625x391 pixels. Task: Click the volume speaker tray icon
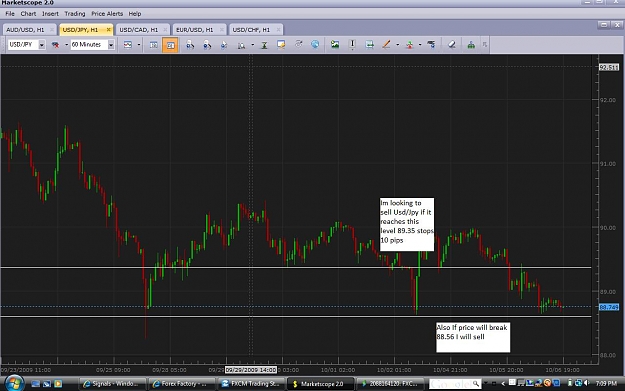click(x=586, y=383)
